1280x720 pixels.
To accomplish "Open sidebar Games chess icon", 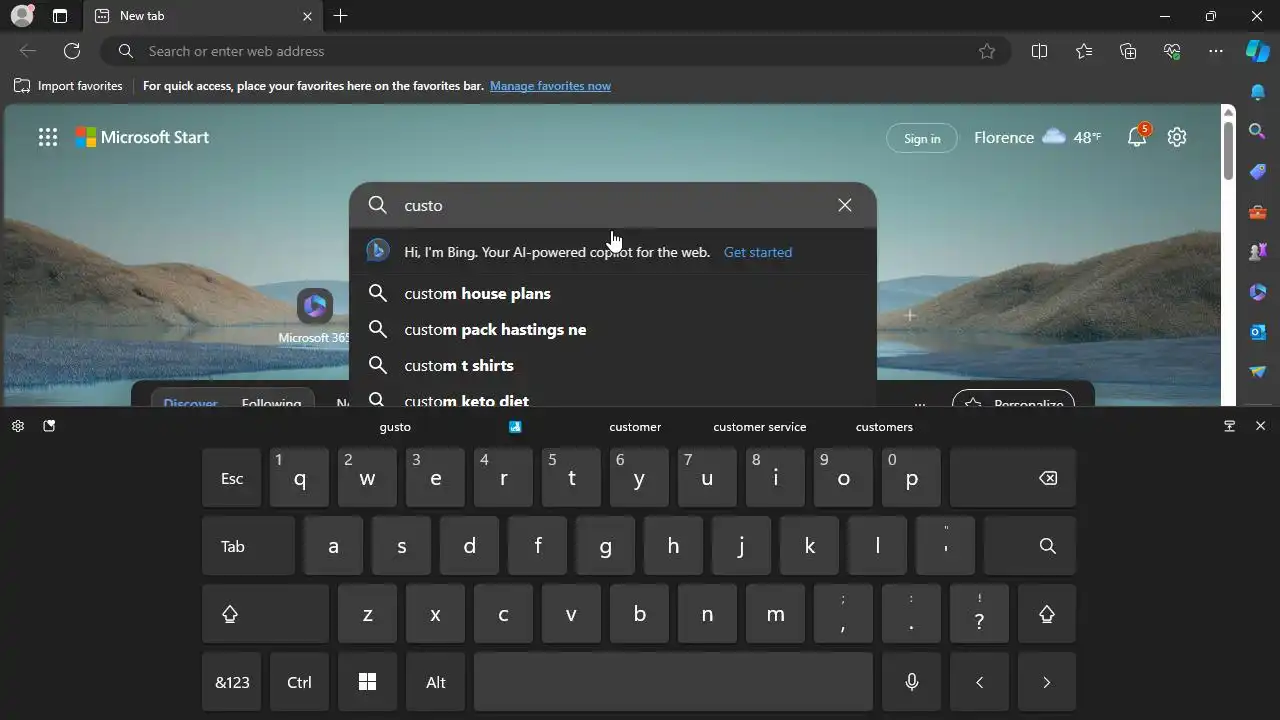I will click(1258, 251).
